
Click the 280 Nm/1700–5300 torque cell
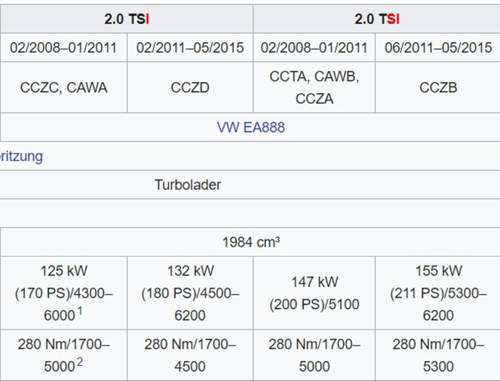tap(438, 355)
